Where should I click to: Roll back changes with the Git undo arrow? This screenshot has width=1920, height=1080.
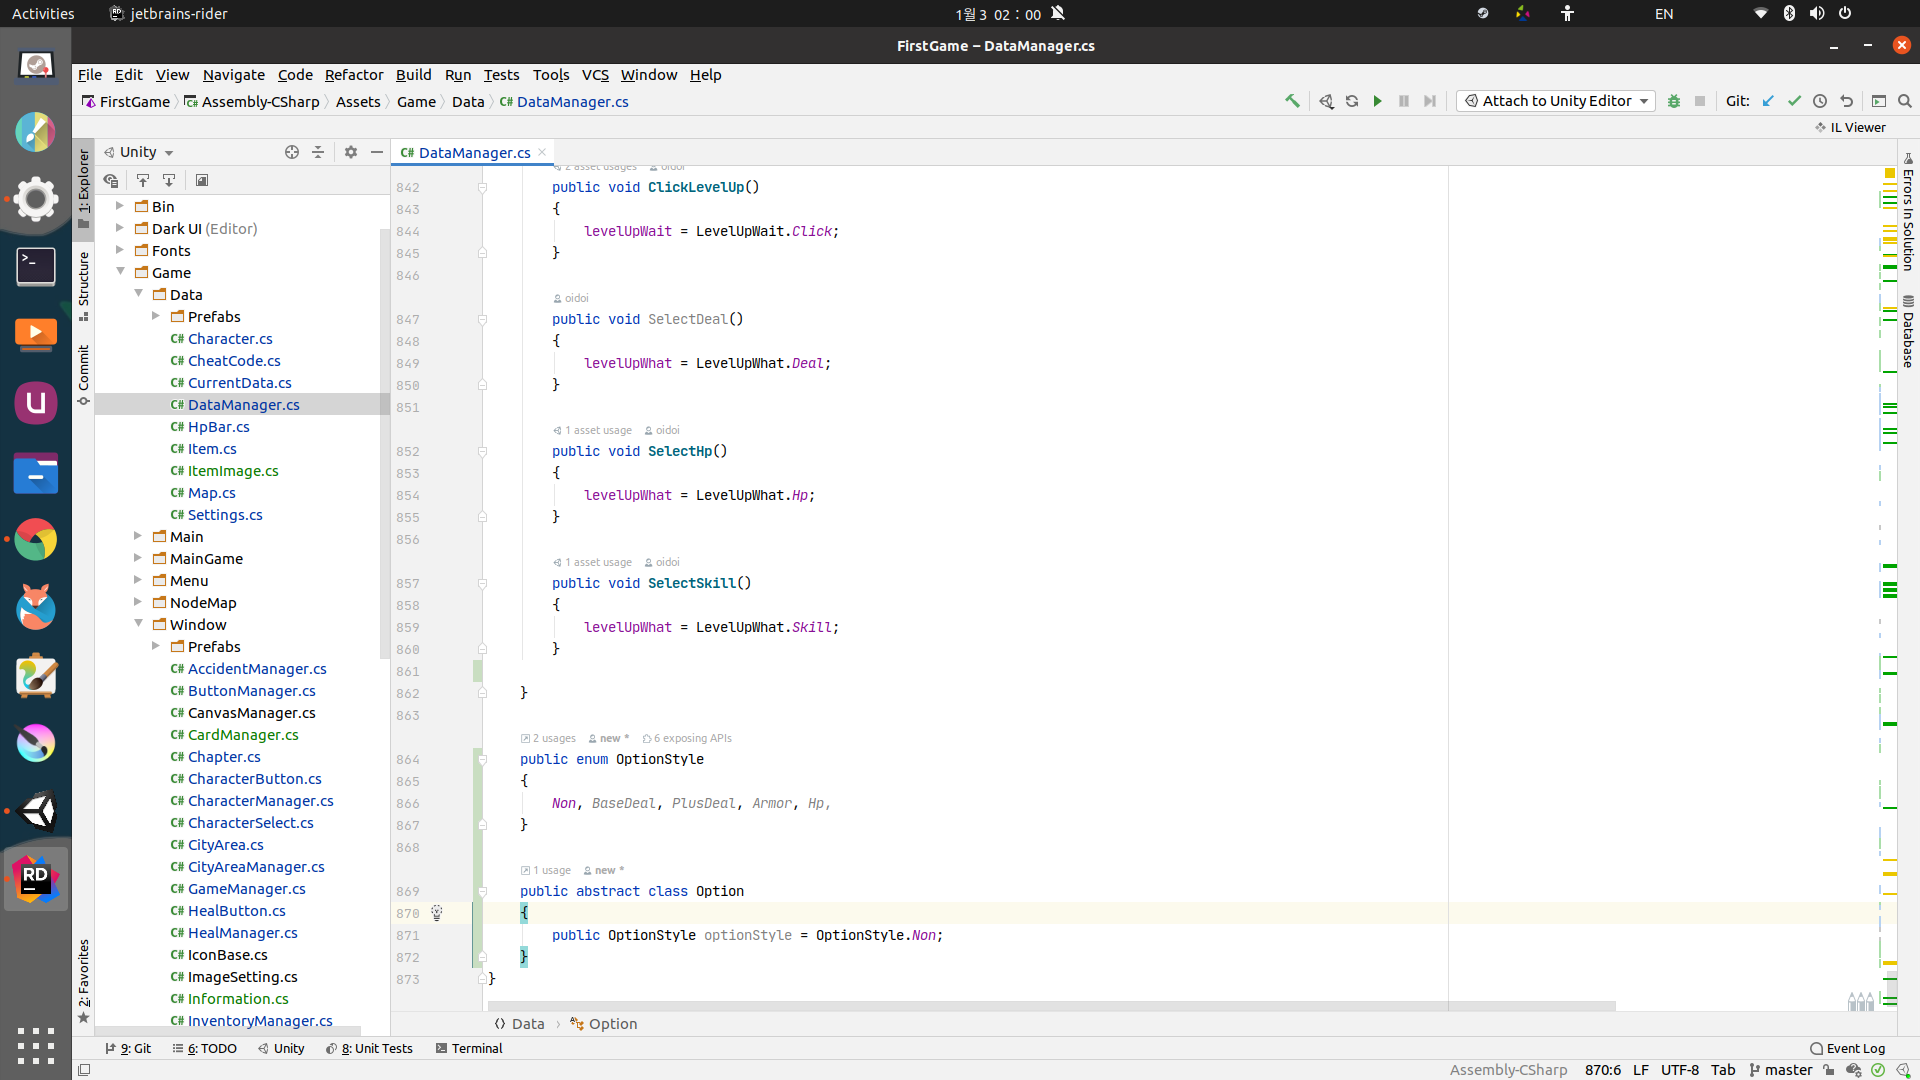click(x=1846, y=101)
